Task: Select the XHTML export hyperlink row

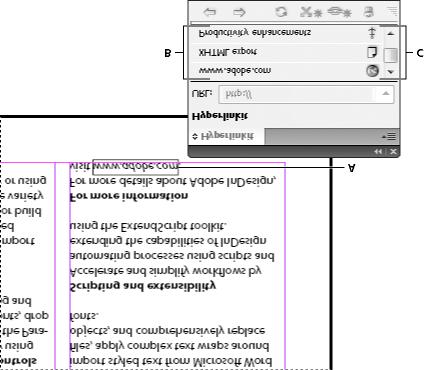Action: tap(286, 52)
